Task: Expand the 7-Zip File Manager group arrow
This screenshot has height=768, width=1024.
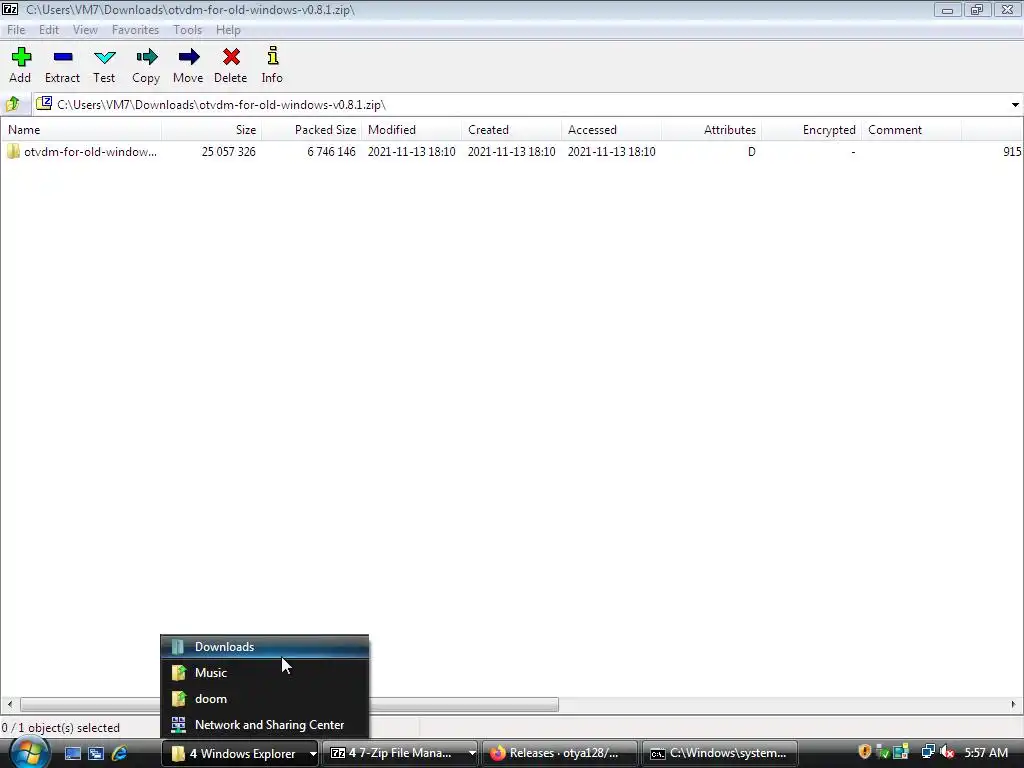Action: [472, 754]
